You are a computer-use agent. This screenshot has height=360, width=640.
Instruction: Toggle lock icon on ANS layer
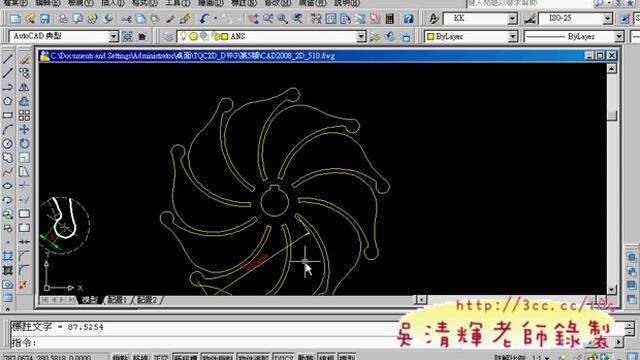click(x=215, y=36)
